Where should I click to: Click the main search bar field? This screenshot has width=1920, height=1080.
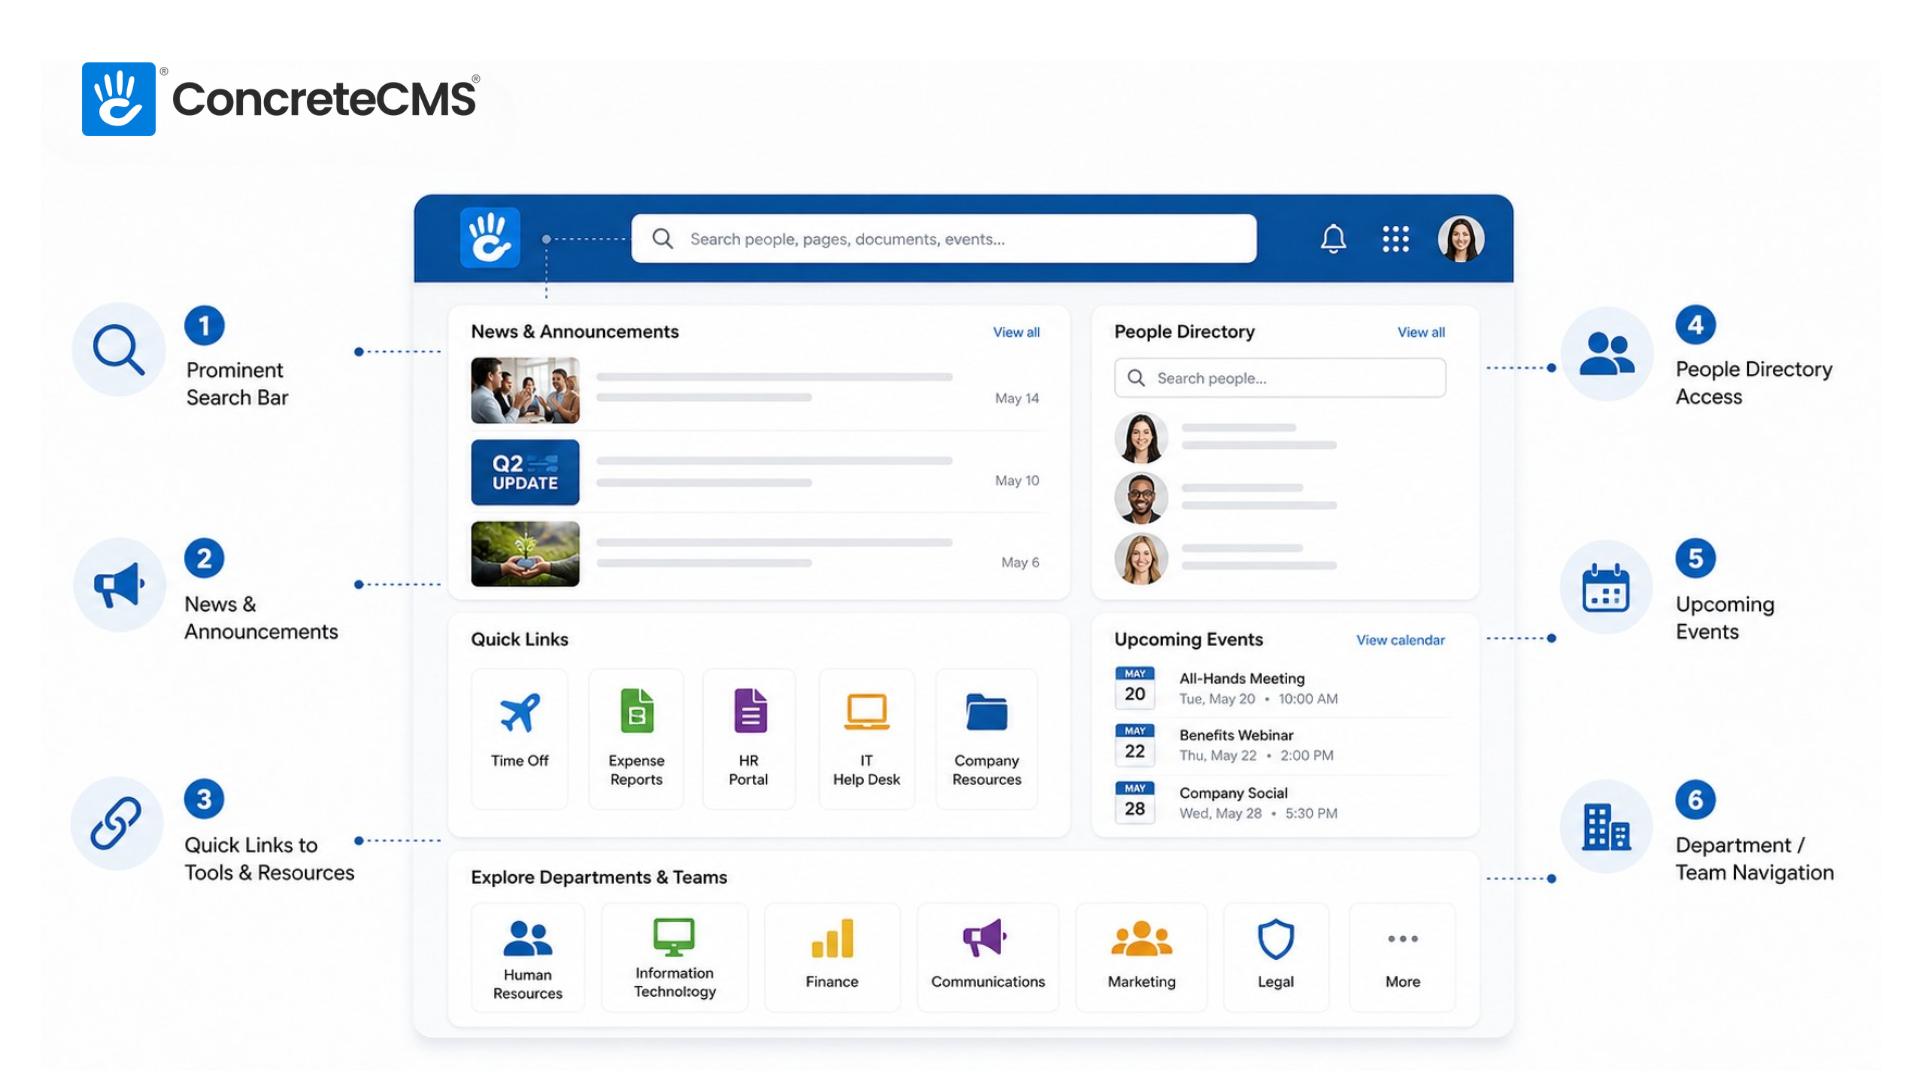pyautogui.click(x=944, y=239)
